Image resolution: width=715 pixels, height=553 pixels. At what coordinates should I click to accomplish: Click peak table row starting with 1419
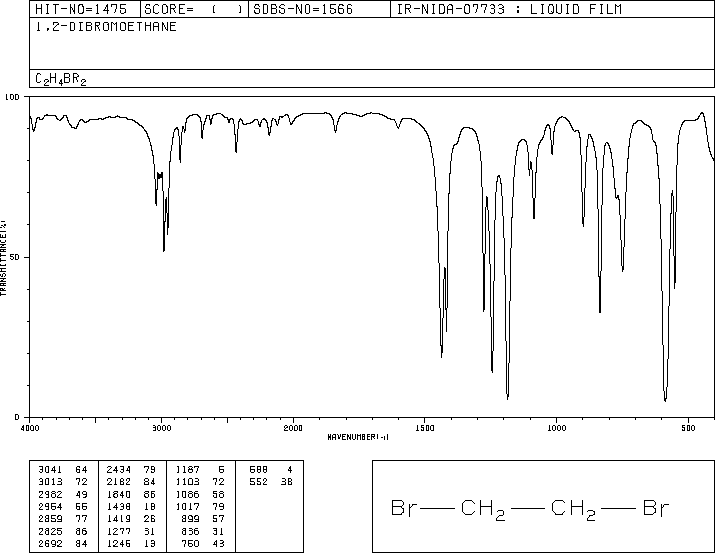point(131,519)
